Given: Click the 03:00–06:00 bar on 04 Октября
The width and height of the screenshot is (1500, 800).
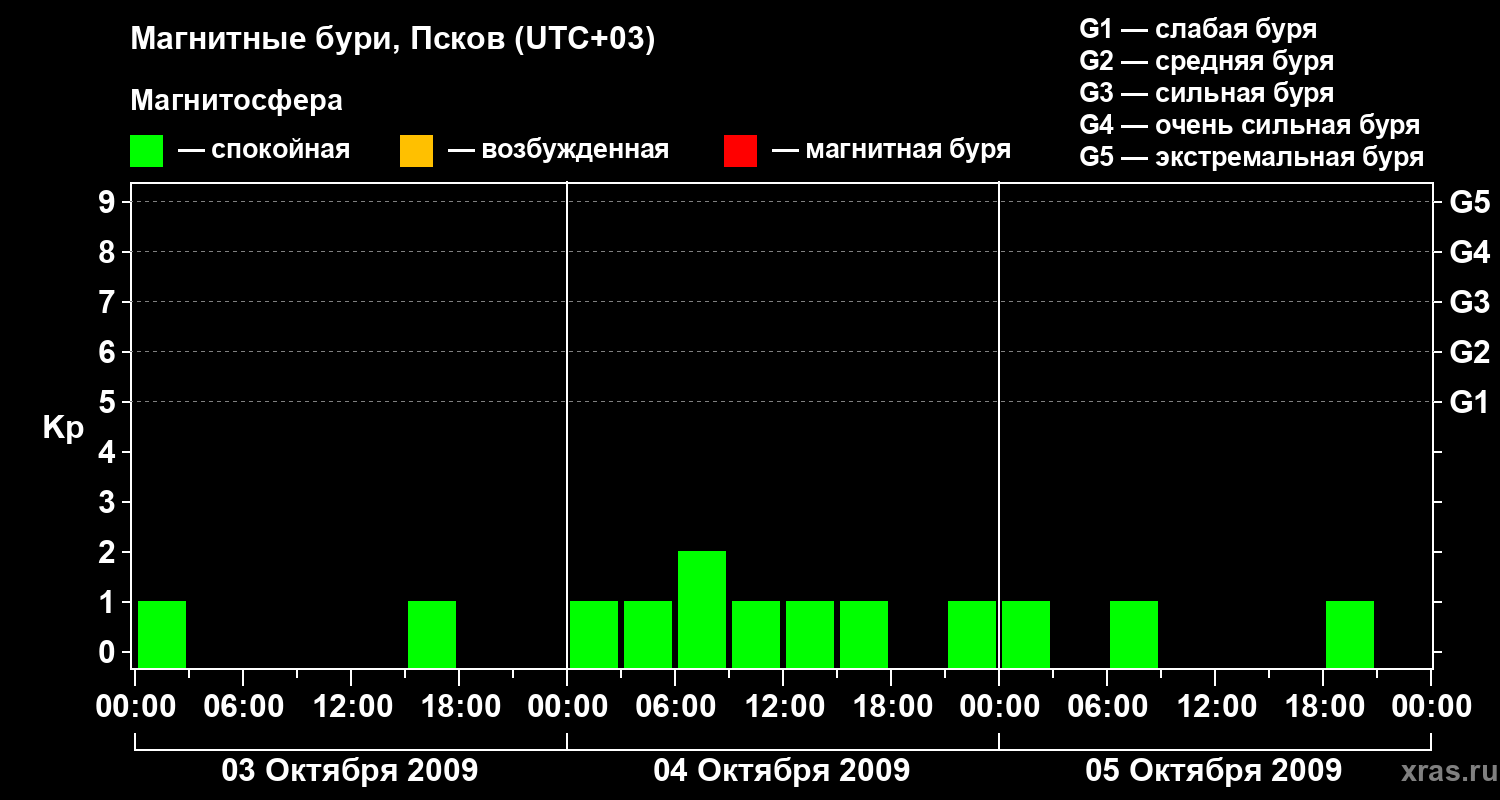Looking at the screenshot, I should click(648, 634).
